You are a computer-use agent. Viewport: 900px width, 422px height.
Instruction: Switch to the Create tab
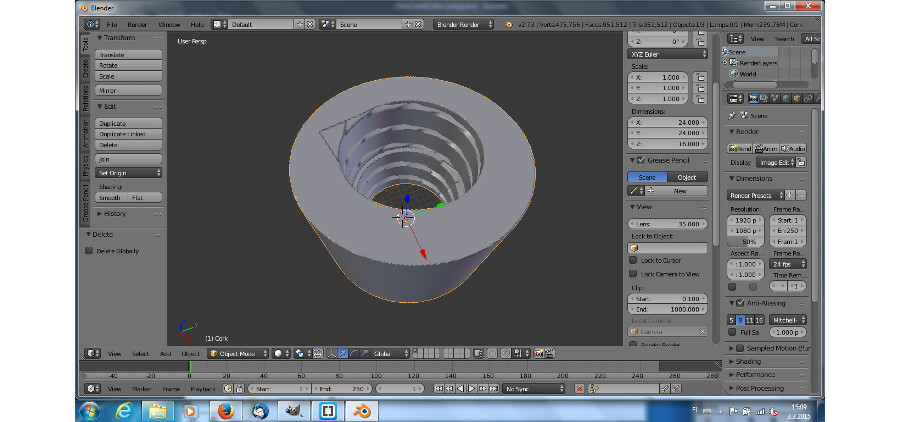pyautogui.click(x=86, y=69)
